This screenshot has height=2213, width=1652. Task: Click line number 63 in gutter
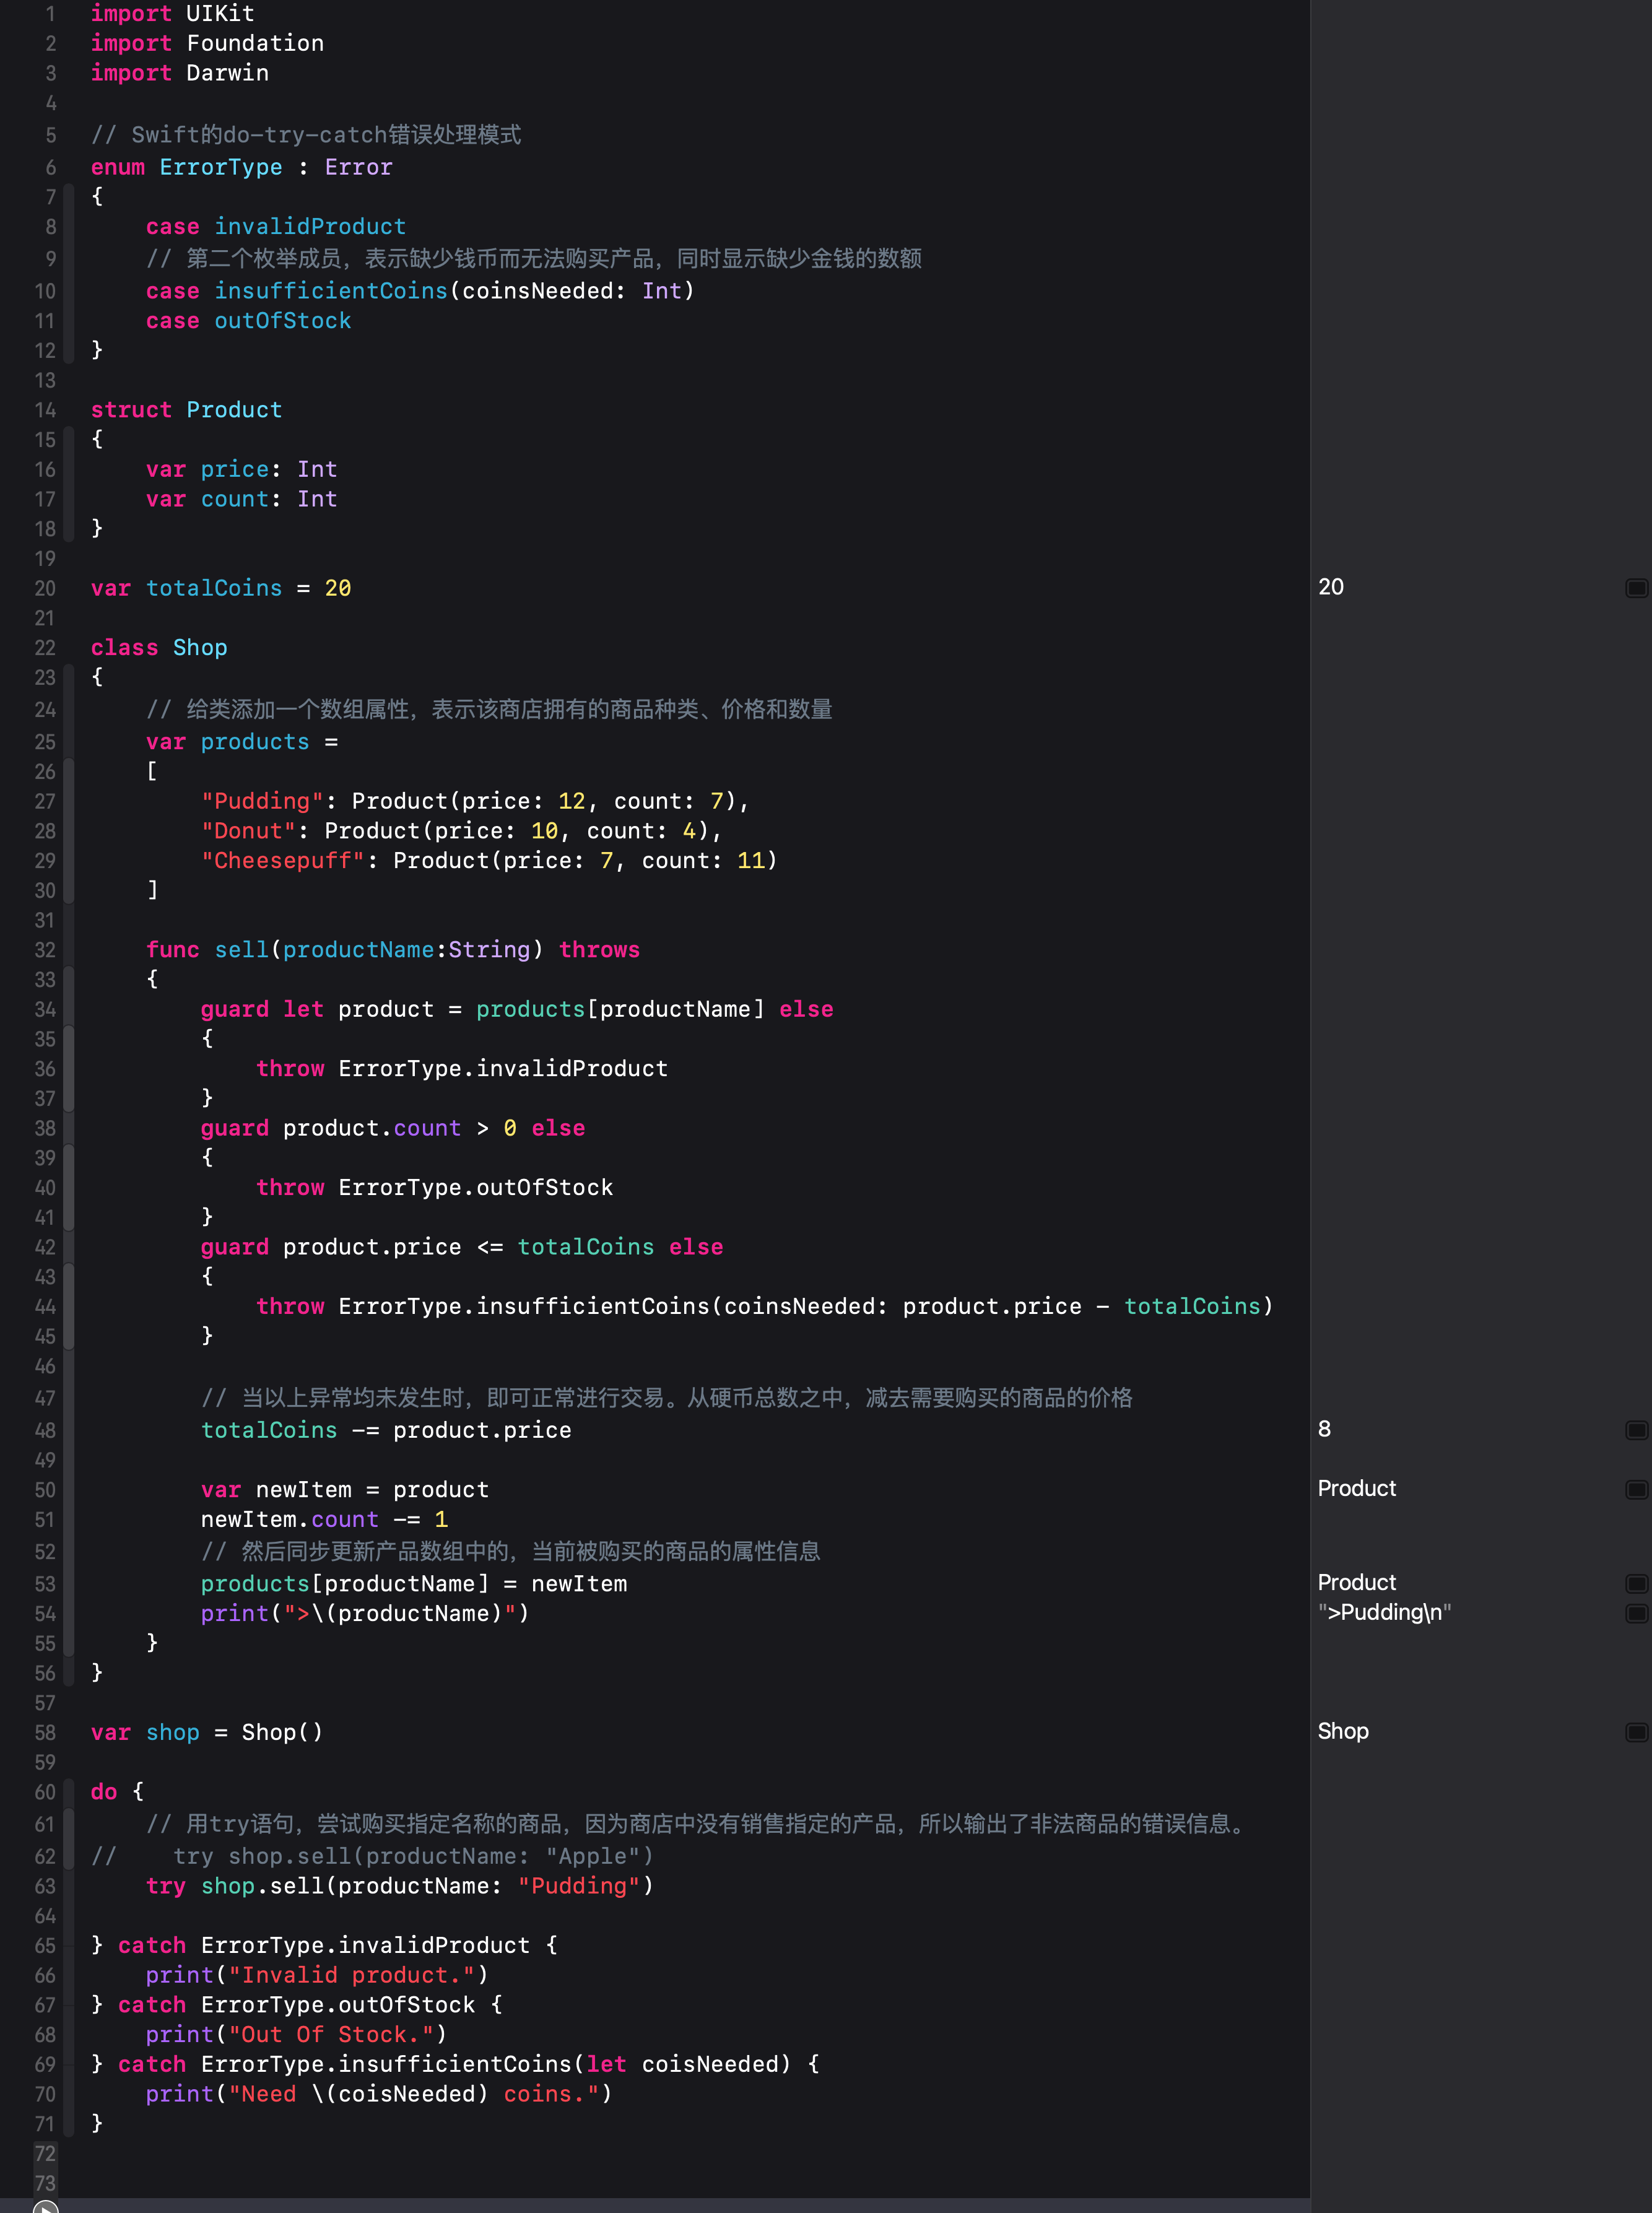tap(45, 1886)
